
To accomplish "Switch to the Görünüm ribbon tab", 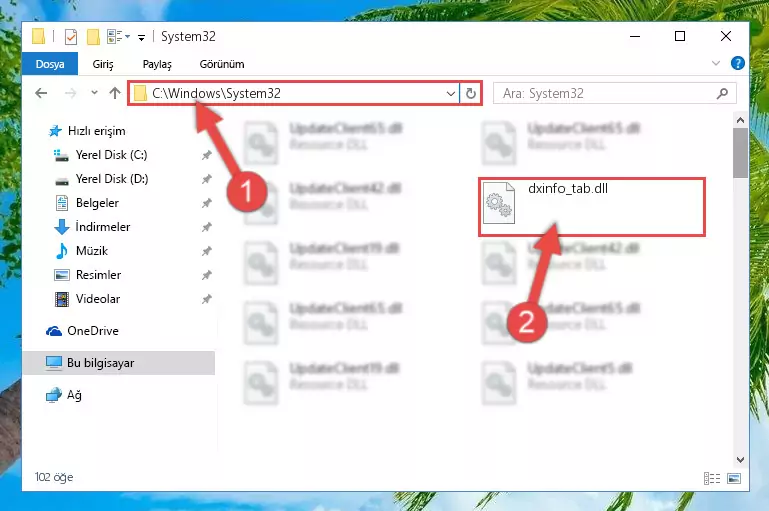I will 222,64.
